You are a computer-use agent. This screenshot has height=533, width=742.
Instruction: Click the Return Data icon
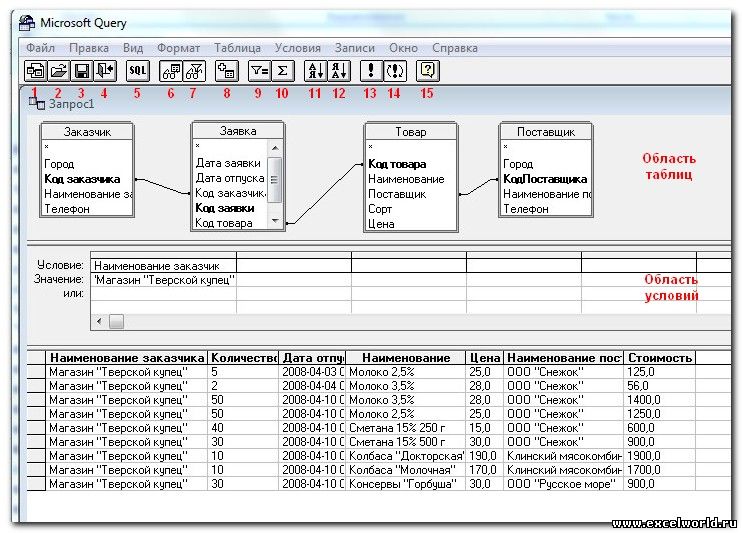105,71
